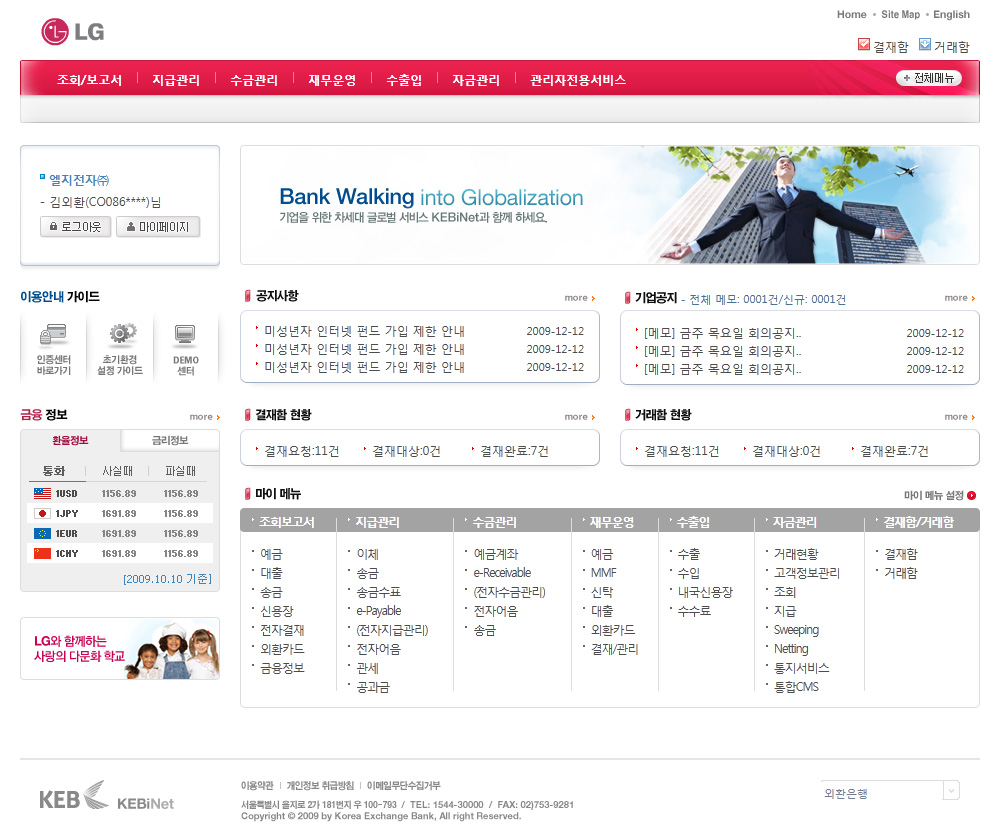Open Sweeping under 자금관리
The height and width of the screenshot is (840, 1000).
tap(796, 630)
